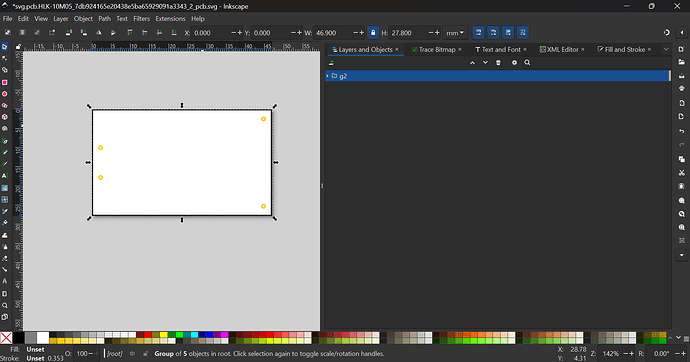The image size is (690, 362).
Task: Toggle the move patterns with object button
Action: point(523,33)
